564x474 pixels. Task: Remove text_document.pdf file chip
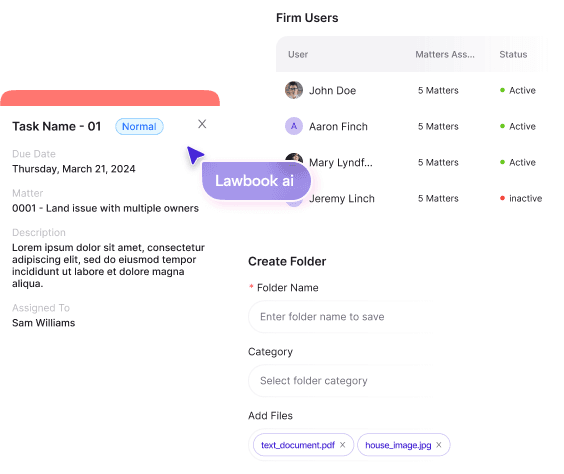[342, 445]
